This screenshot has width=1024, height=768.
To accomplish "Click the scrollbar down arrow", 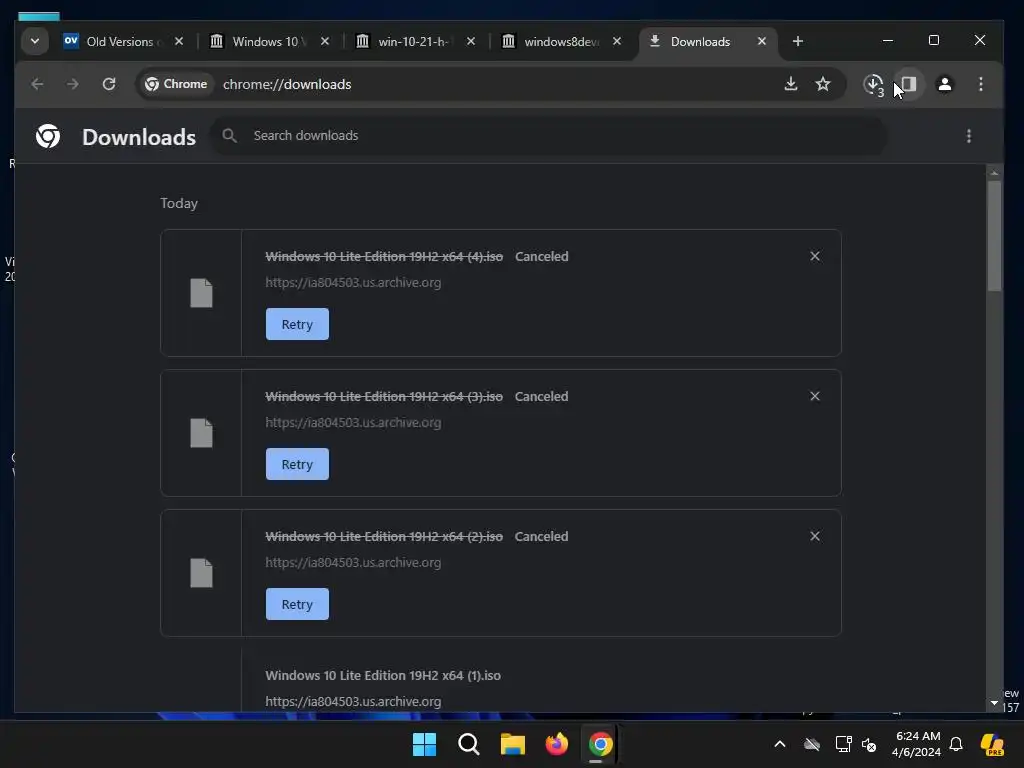I will 994,703.
